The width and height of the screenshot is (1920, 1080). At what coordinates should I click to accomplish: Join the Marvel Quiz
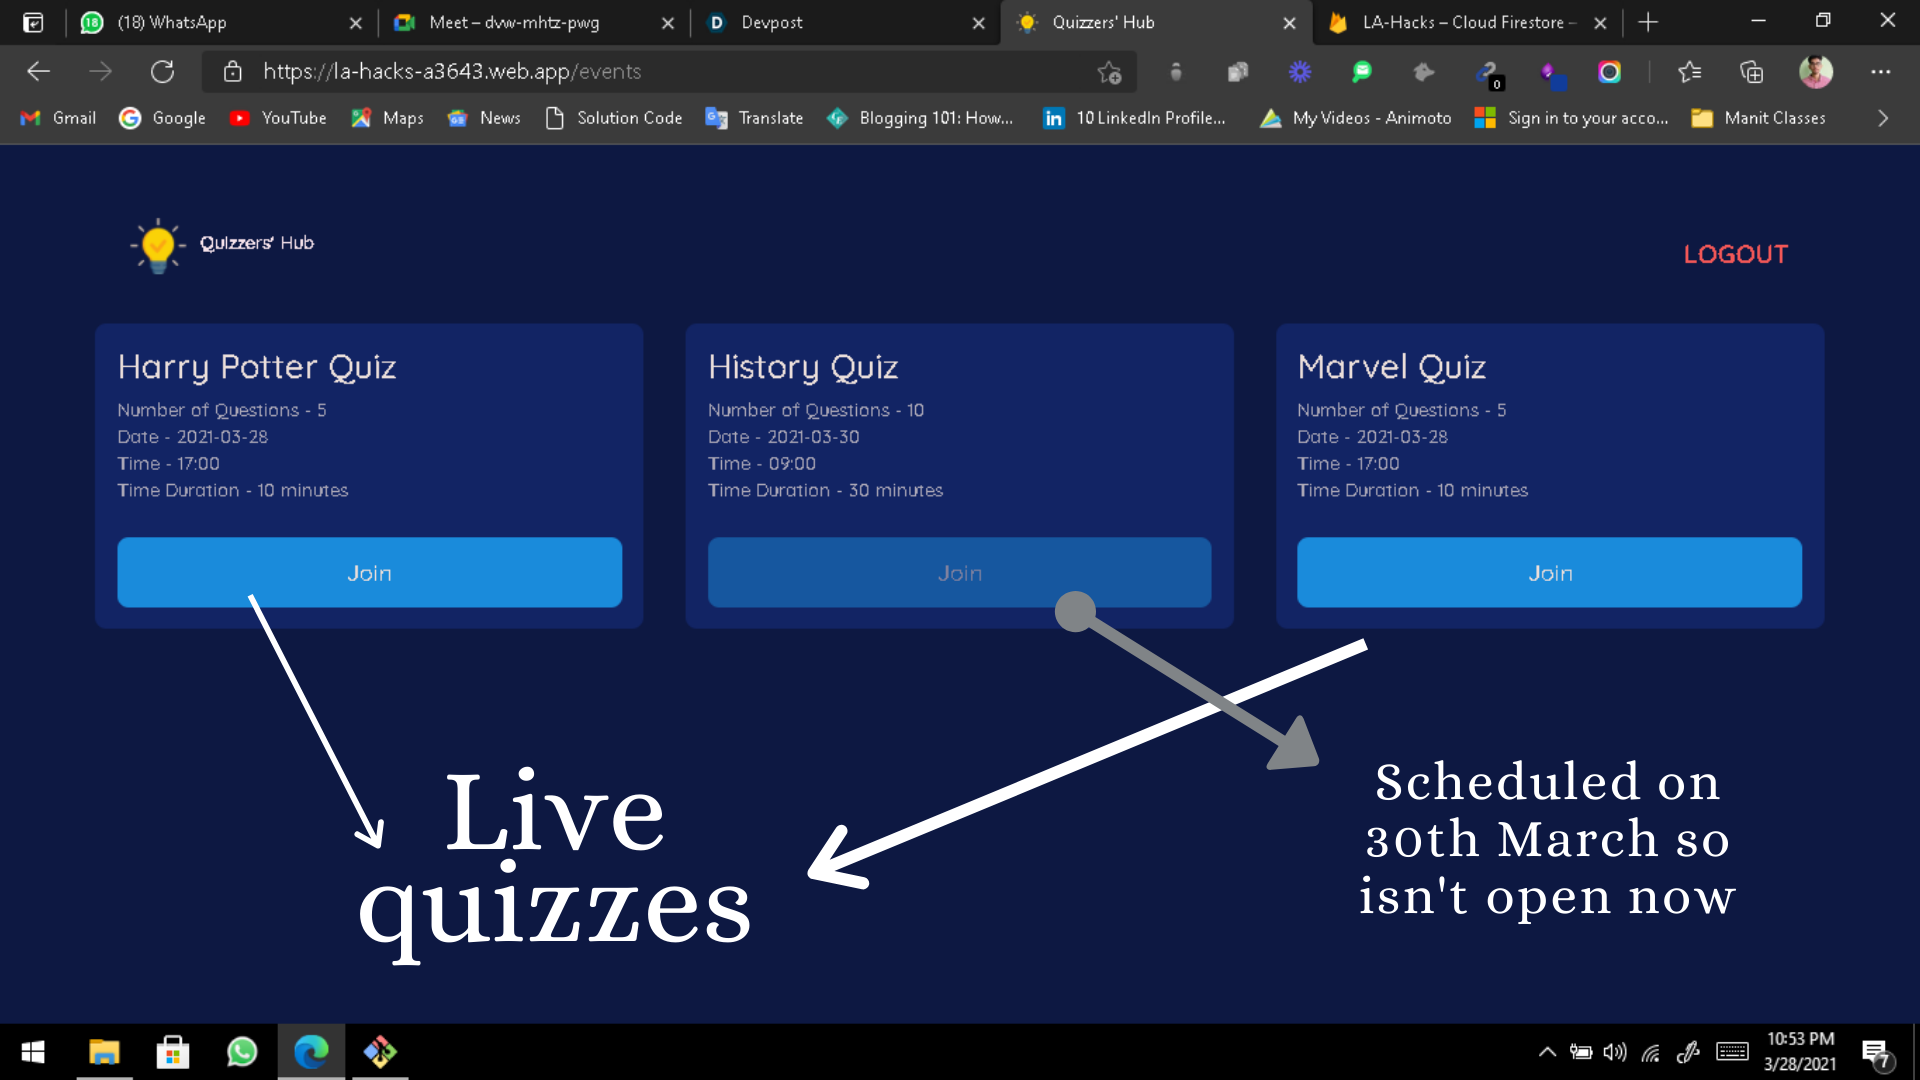(x=1549, y=573)
